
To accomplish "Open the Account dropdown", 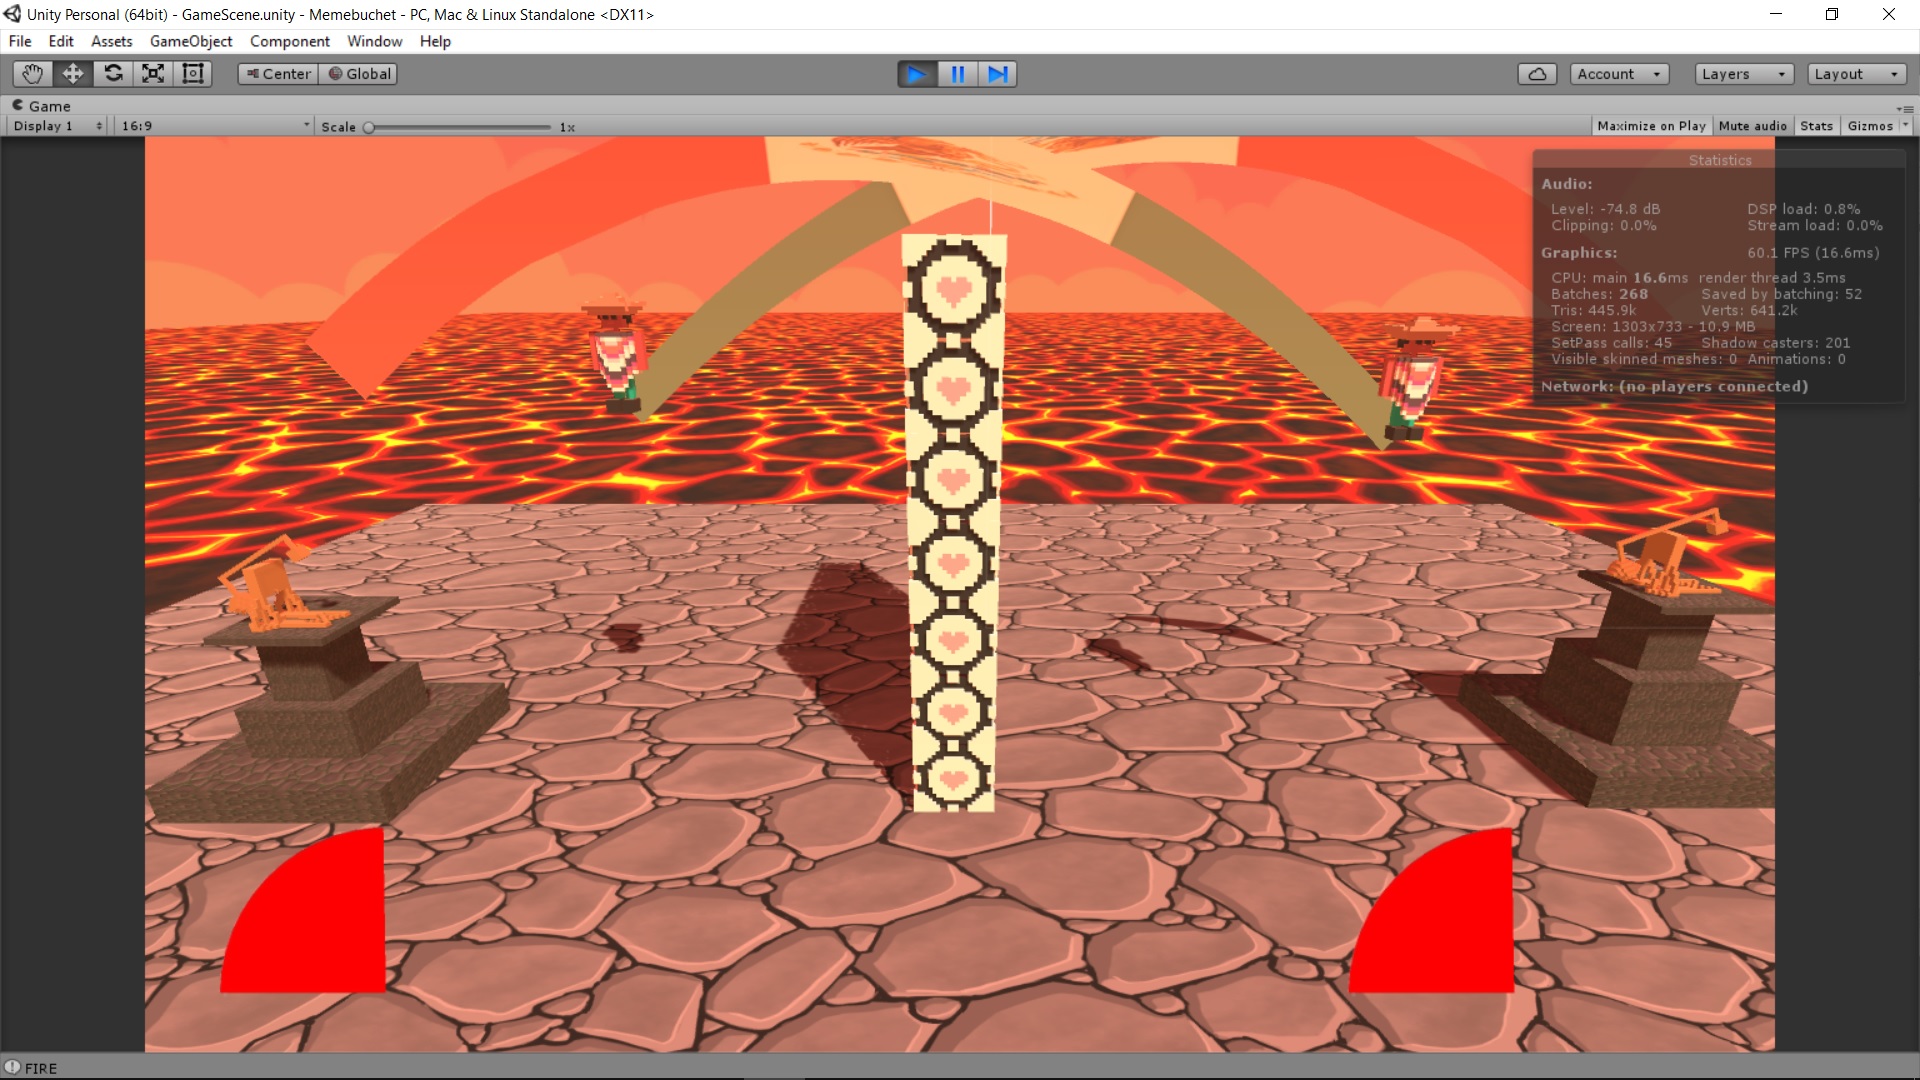I will click(1618, 74).
